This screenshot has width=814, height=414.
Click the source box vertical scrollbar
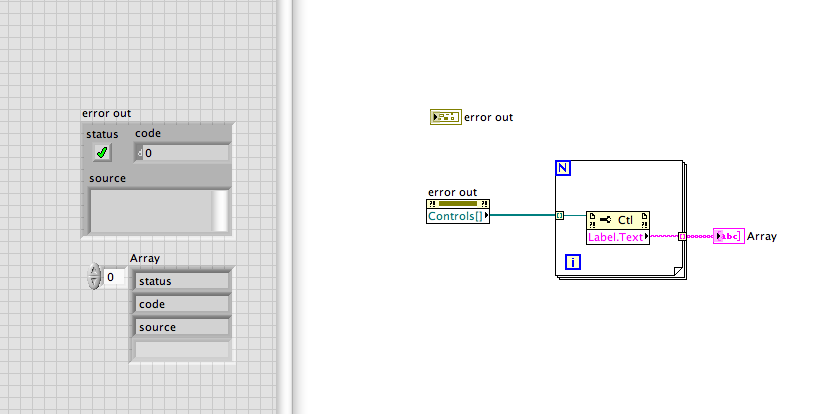point(220,210)
